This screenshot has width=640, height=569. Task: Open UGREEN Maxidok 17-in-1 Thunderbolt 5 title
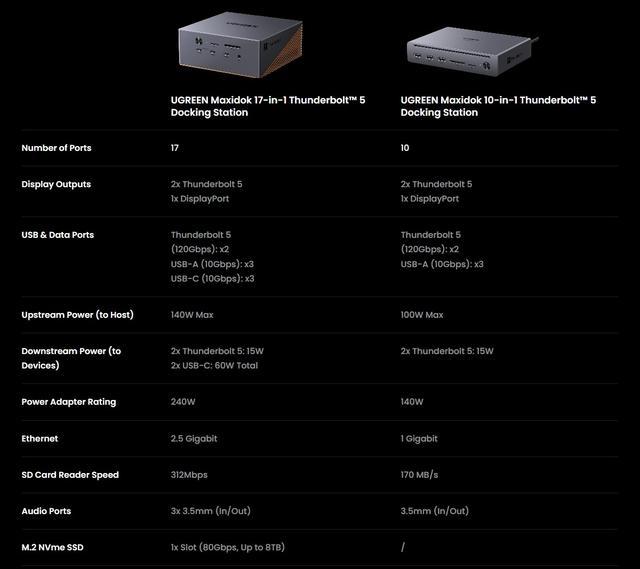(x=269, y=106)
